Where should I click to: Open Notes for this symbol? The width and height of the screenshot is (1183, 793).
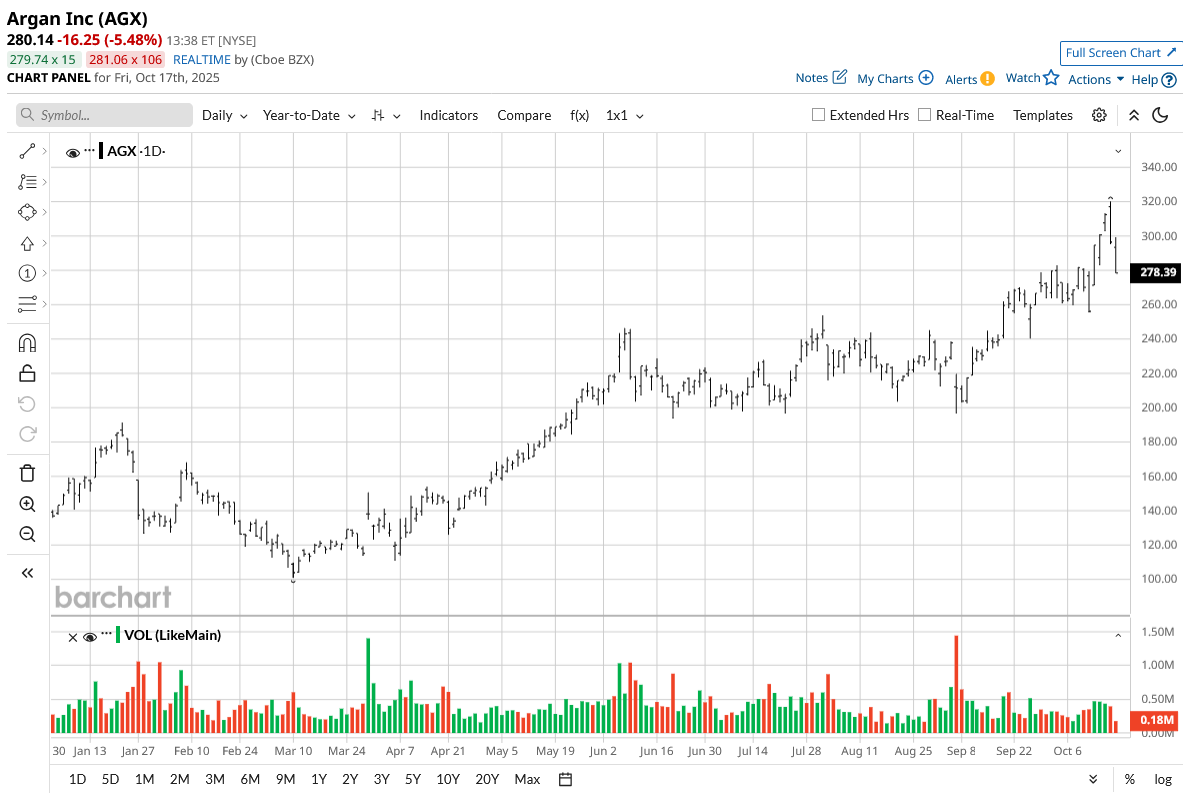[x=821, y=78]
